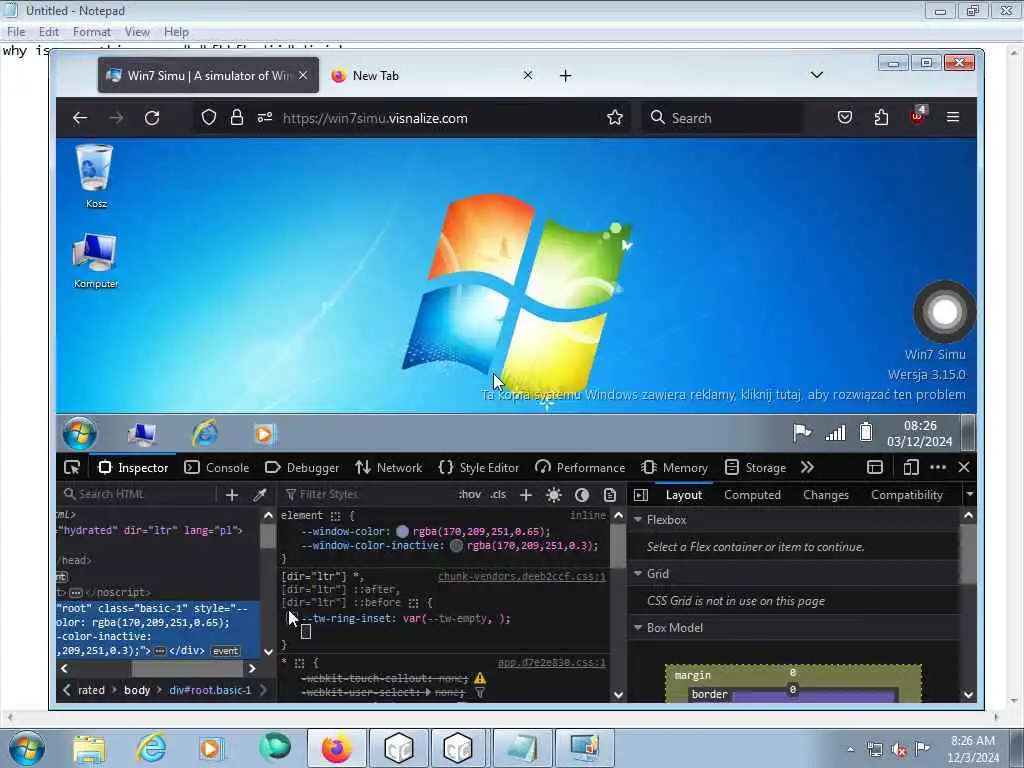Switch to the Computed sidebar tab
Viewport: 1024px width, 768px height.
(x=752, y=495)
